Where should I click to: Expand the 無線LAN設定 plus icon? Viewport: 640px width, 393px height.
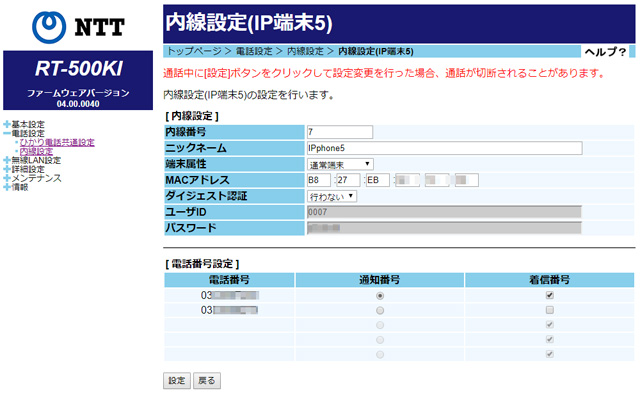(x=7, y=160)
